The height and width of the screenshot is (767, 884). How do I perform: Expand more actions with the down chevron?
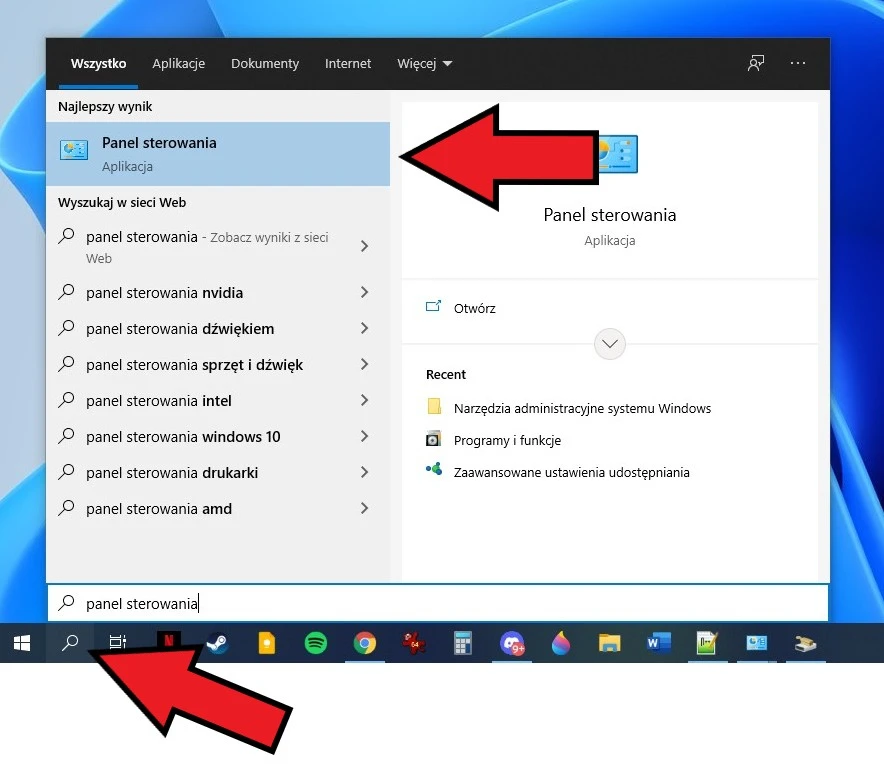click(610, 344)
